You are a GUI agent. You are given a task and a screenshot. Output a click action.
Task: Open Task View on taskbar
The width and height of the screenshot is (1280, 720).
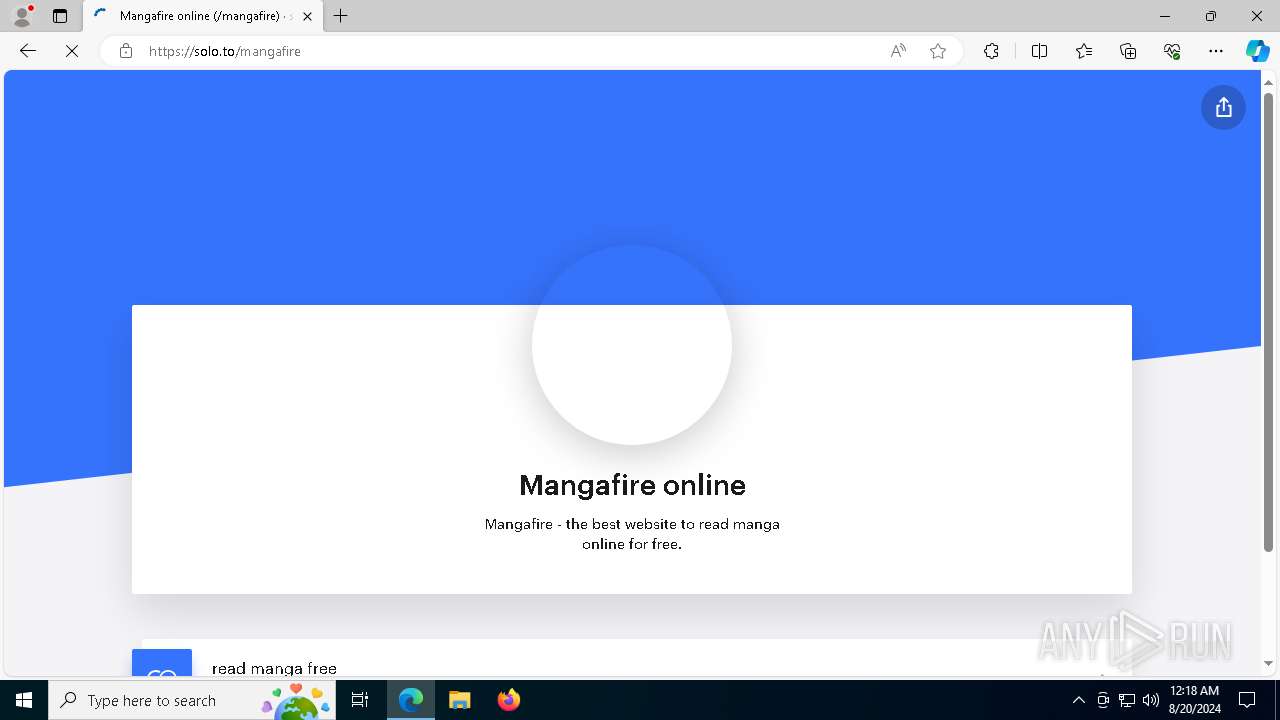pyautogui.click(x=360, y=700)
